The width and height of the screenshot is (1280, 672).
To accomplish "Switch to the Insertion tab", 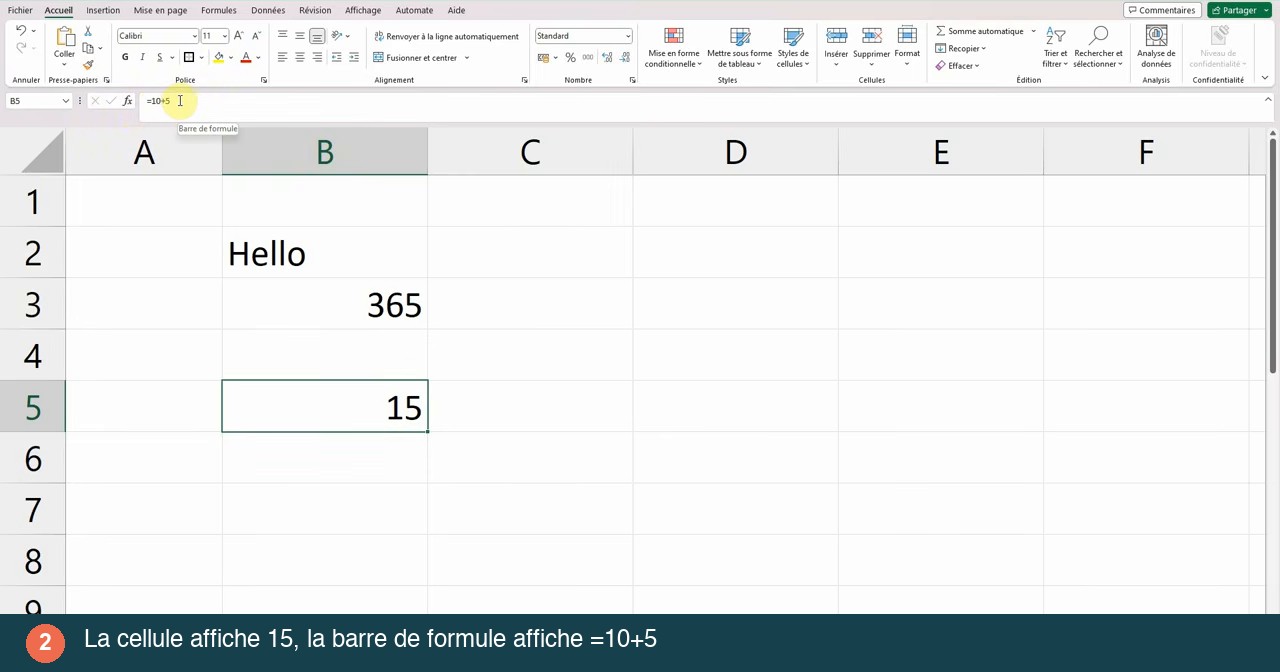I will pyautogui.click(x=103, y=10).
